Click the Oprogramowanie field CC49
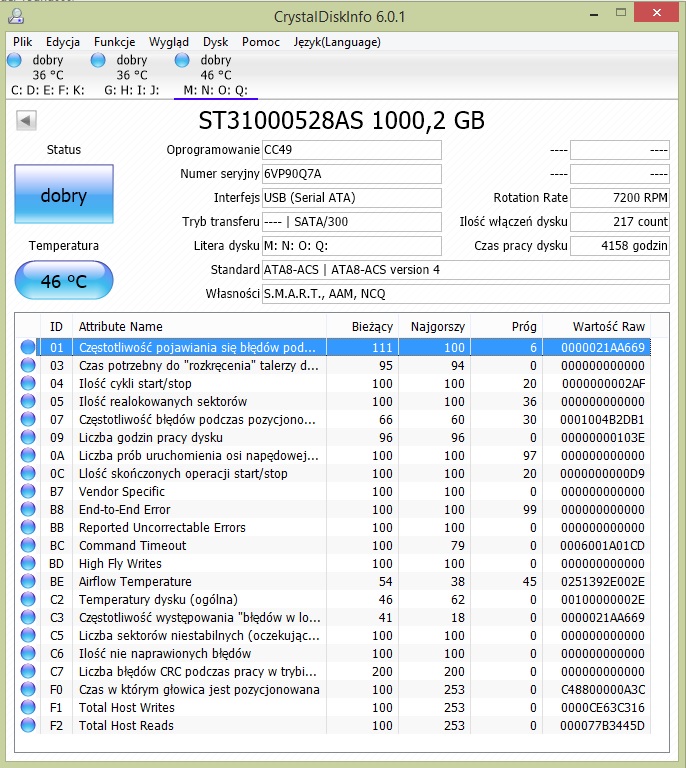 352,150
